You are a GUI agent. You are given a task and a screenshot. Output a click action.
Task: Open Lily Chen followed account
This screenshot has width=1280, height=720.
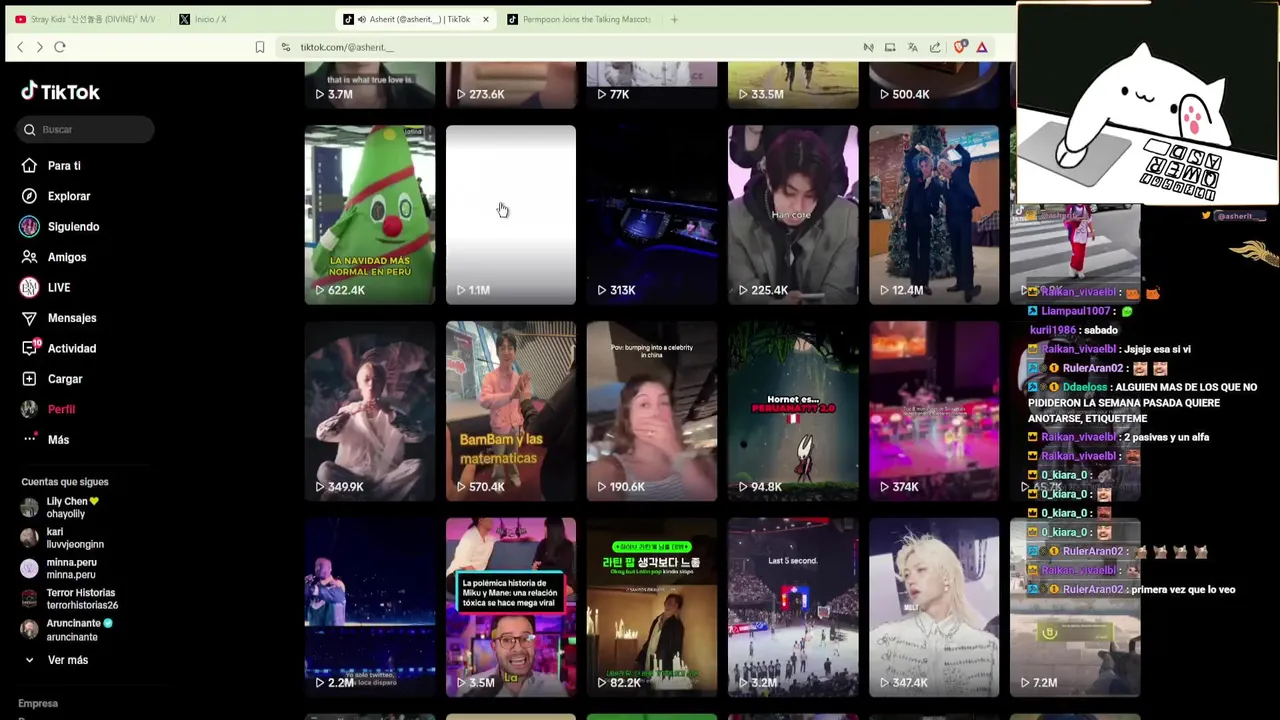coord(73,507)
